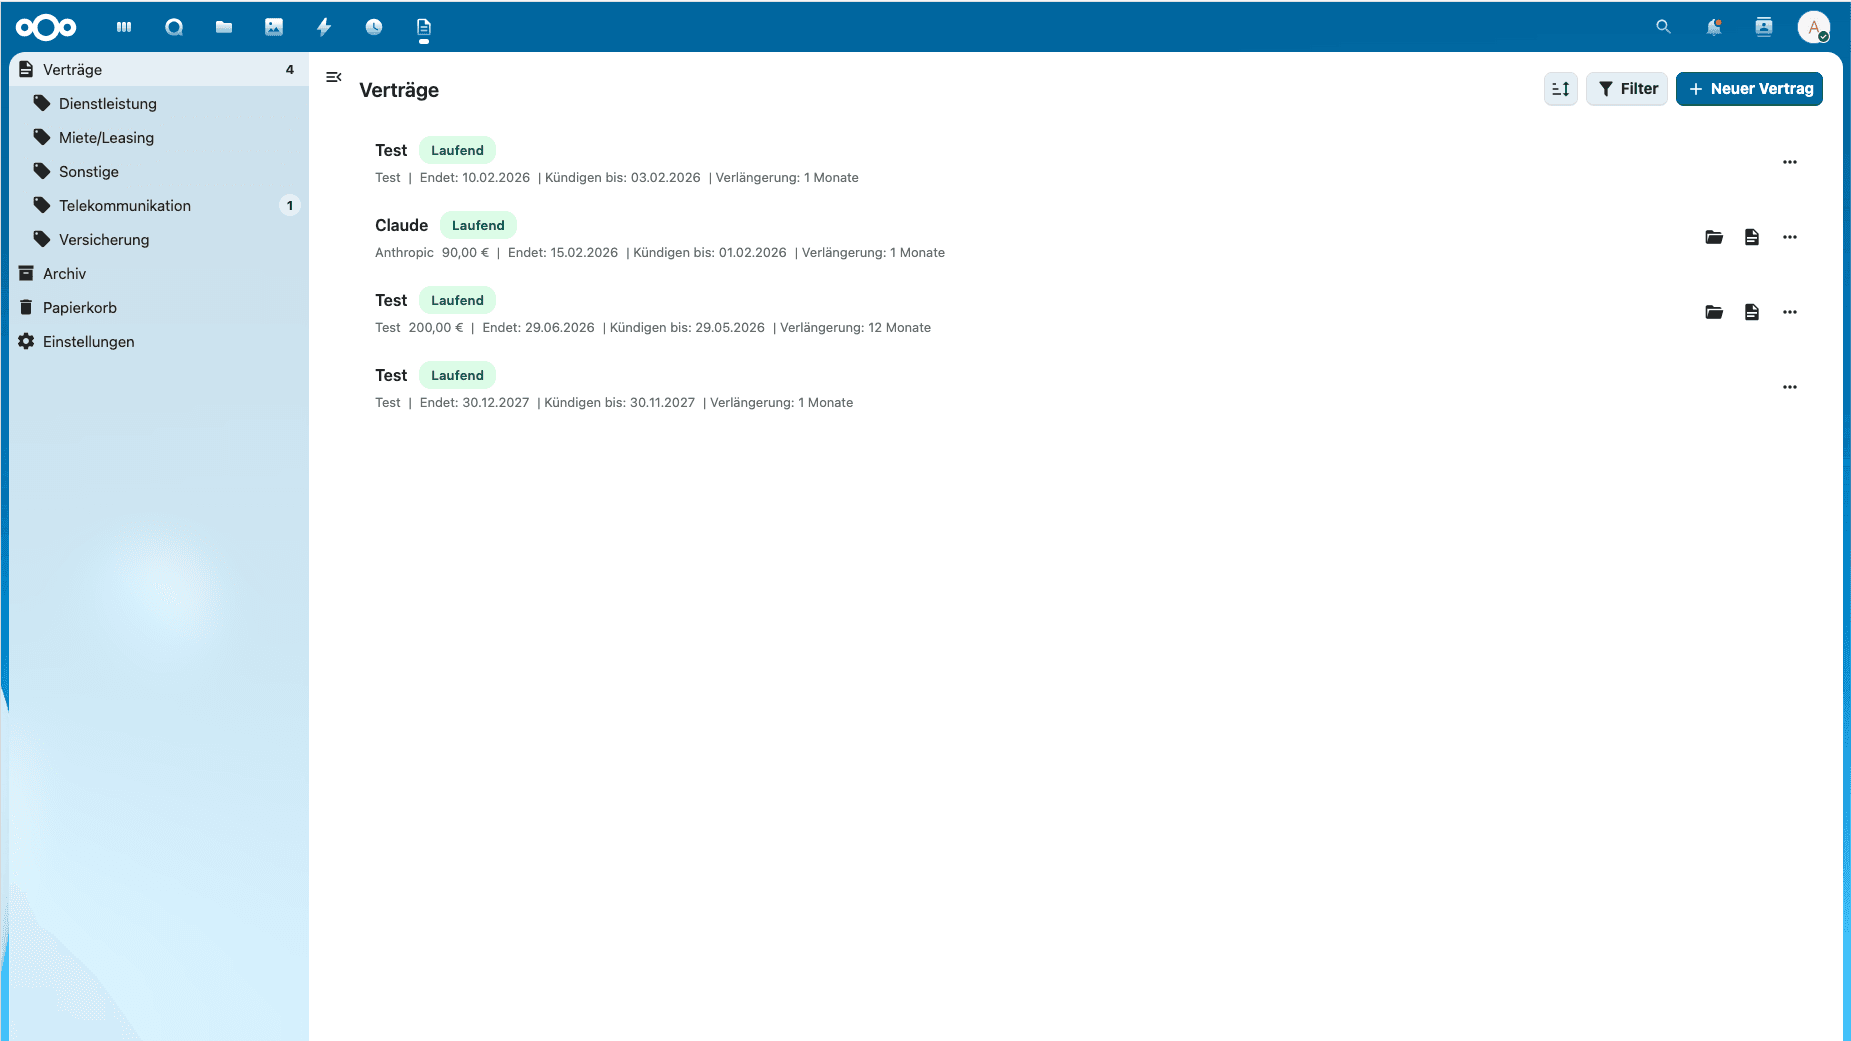
Task: Open the folder icon on the Claude contract
Action: [1714, 237]
